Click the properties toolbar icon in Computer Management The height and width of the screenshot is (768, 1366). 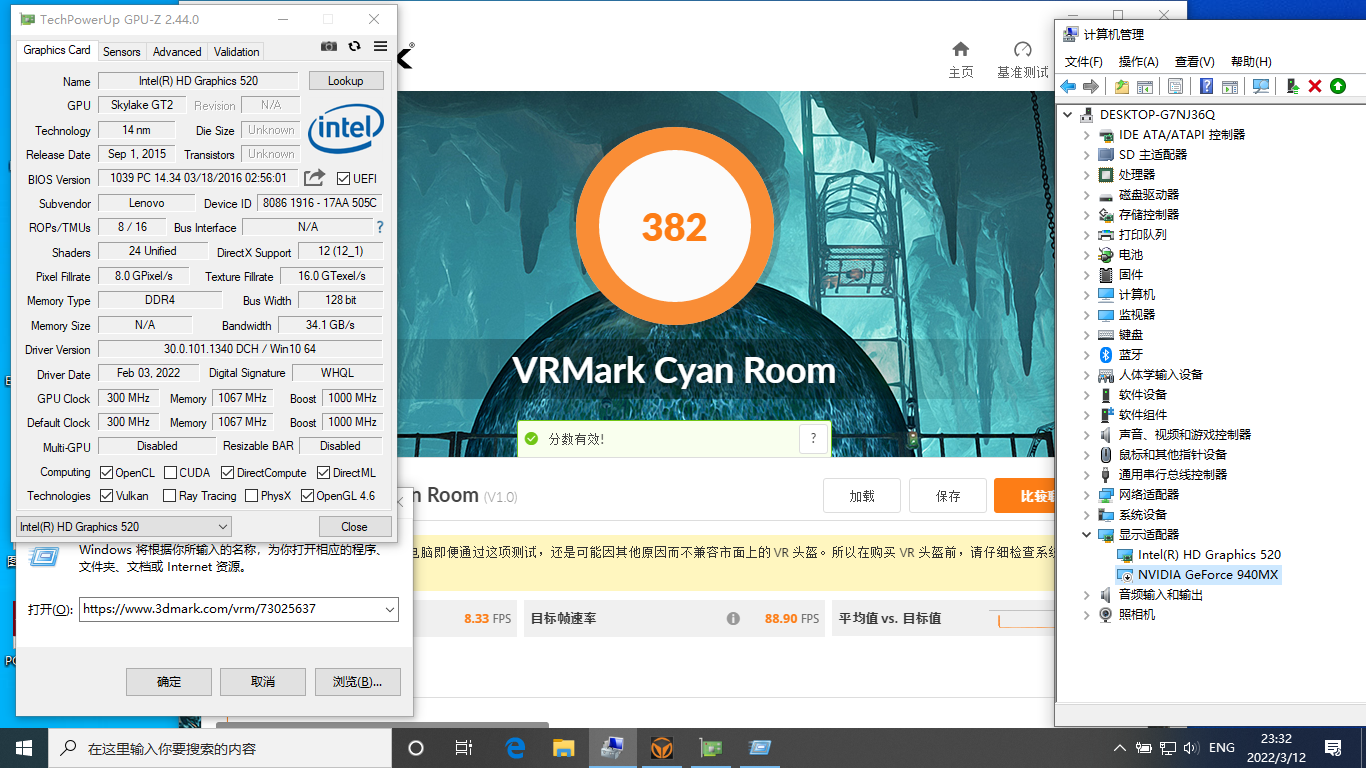[1176, 87]
